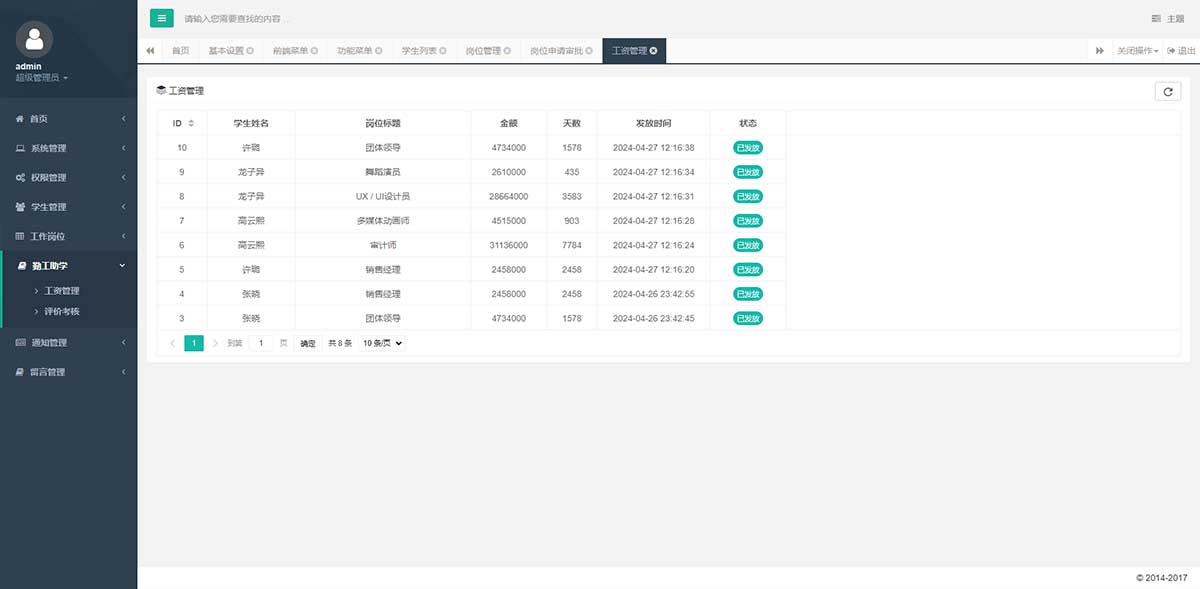Click the green hamburger menu toggle button
Screen dimensions: 1200x589
click(x=162, y=18)
